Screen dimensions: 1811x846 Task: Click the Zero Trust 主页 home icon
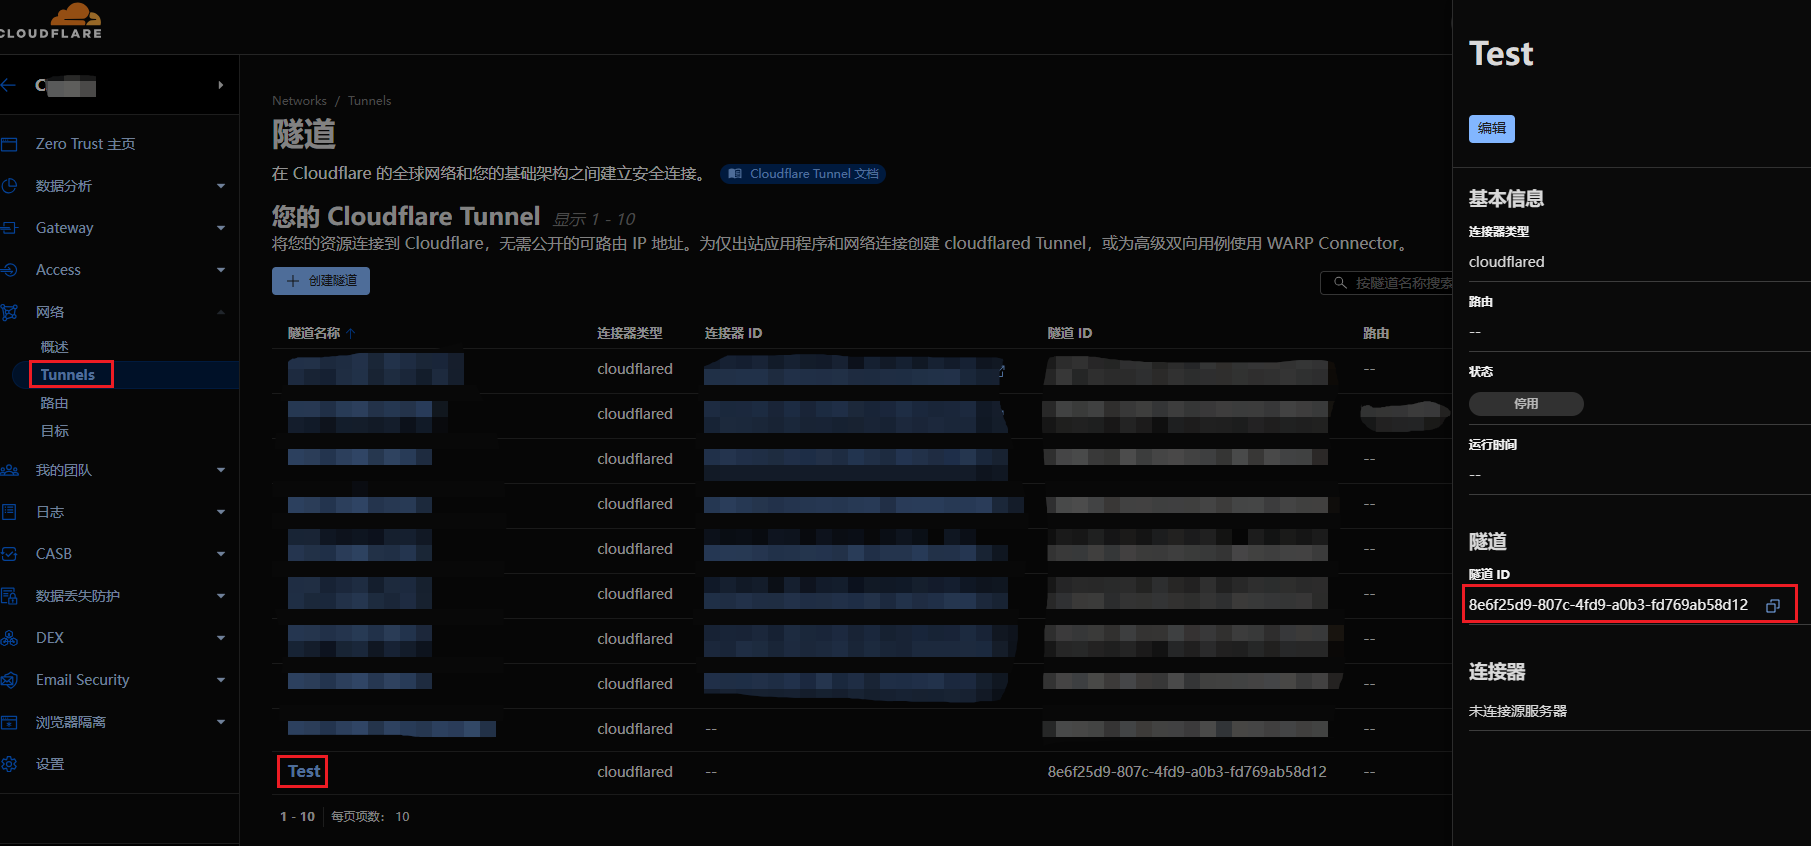click(x=9, y=144)
